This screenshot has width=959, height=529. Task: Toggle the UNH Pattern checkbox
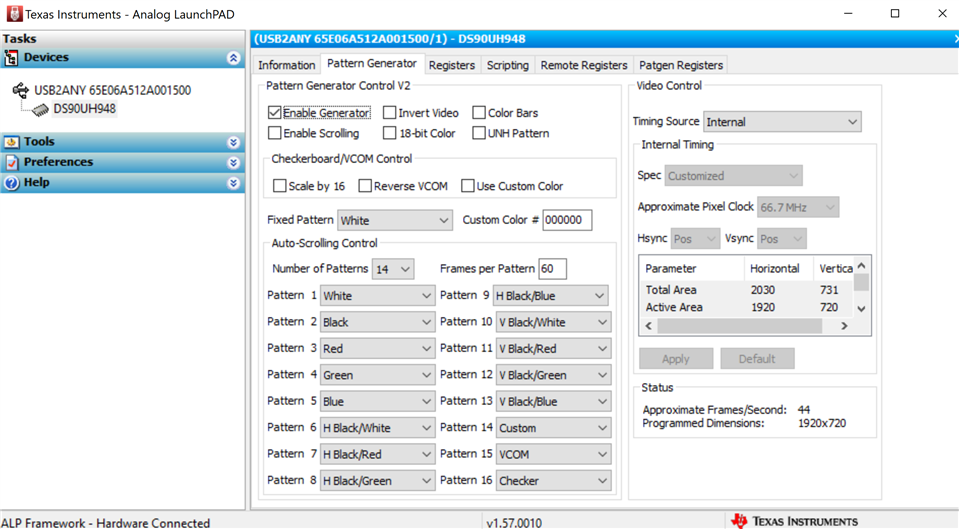pos(479,133)
